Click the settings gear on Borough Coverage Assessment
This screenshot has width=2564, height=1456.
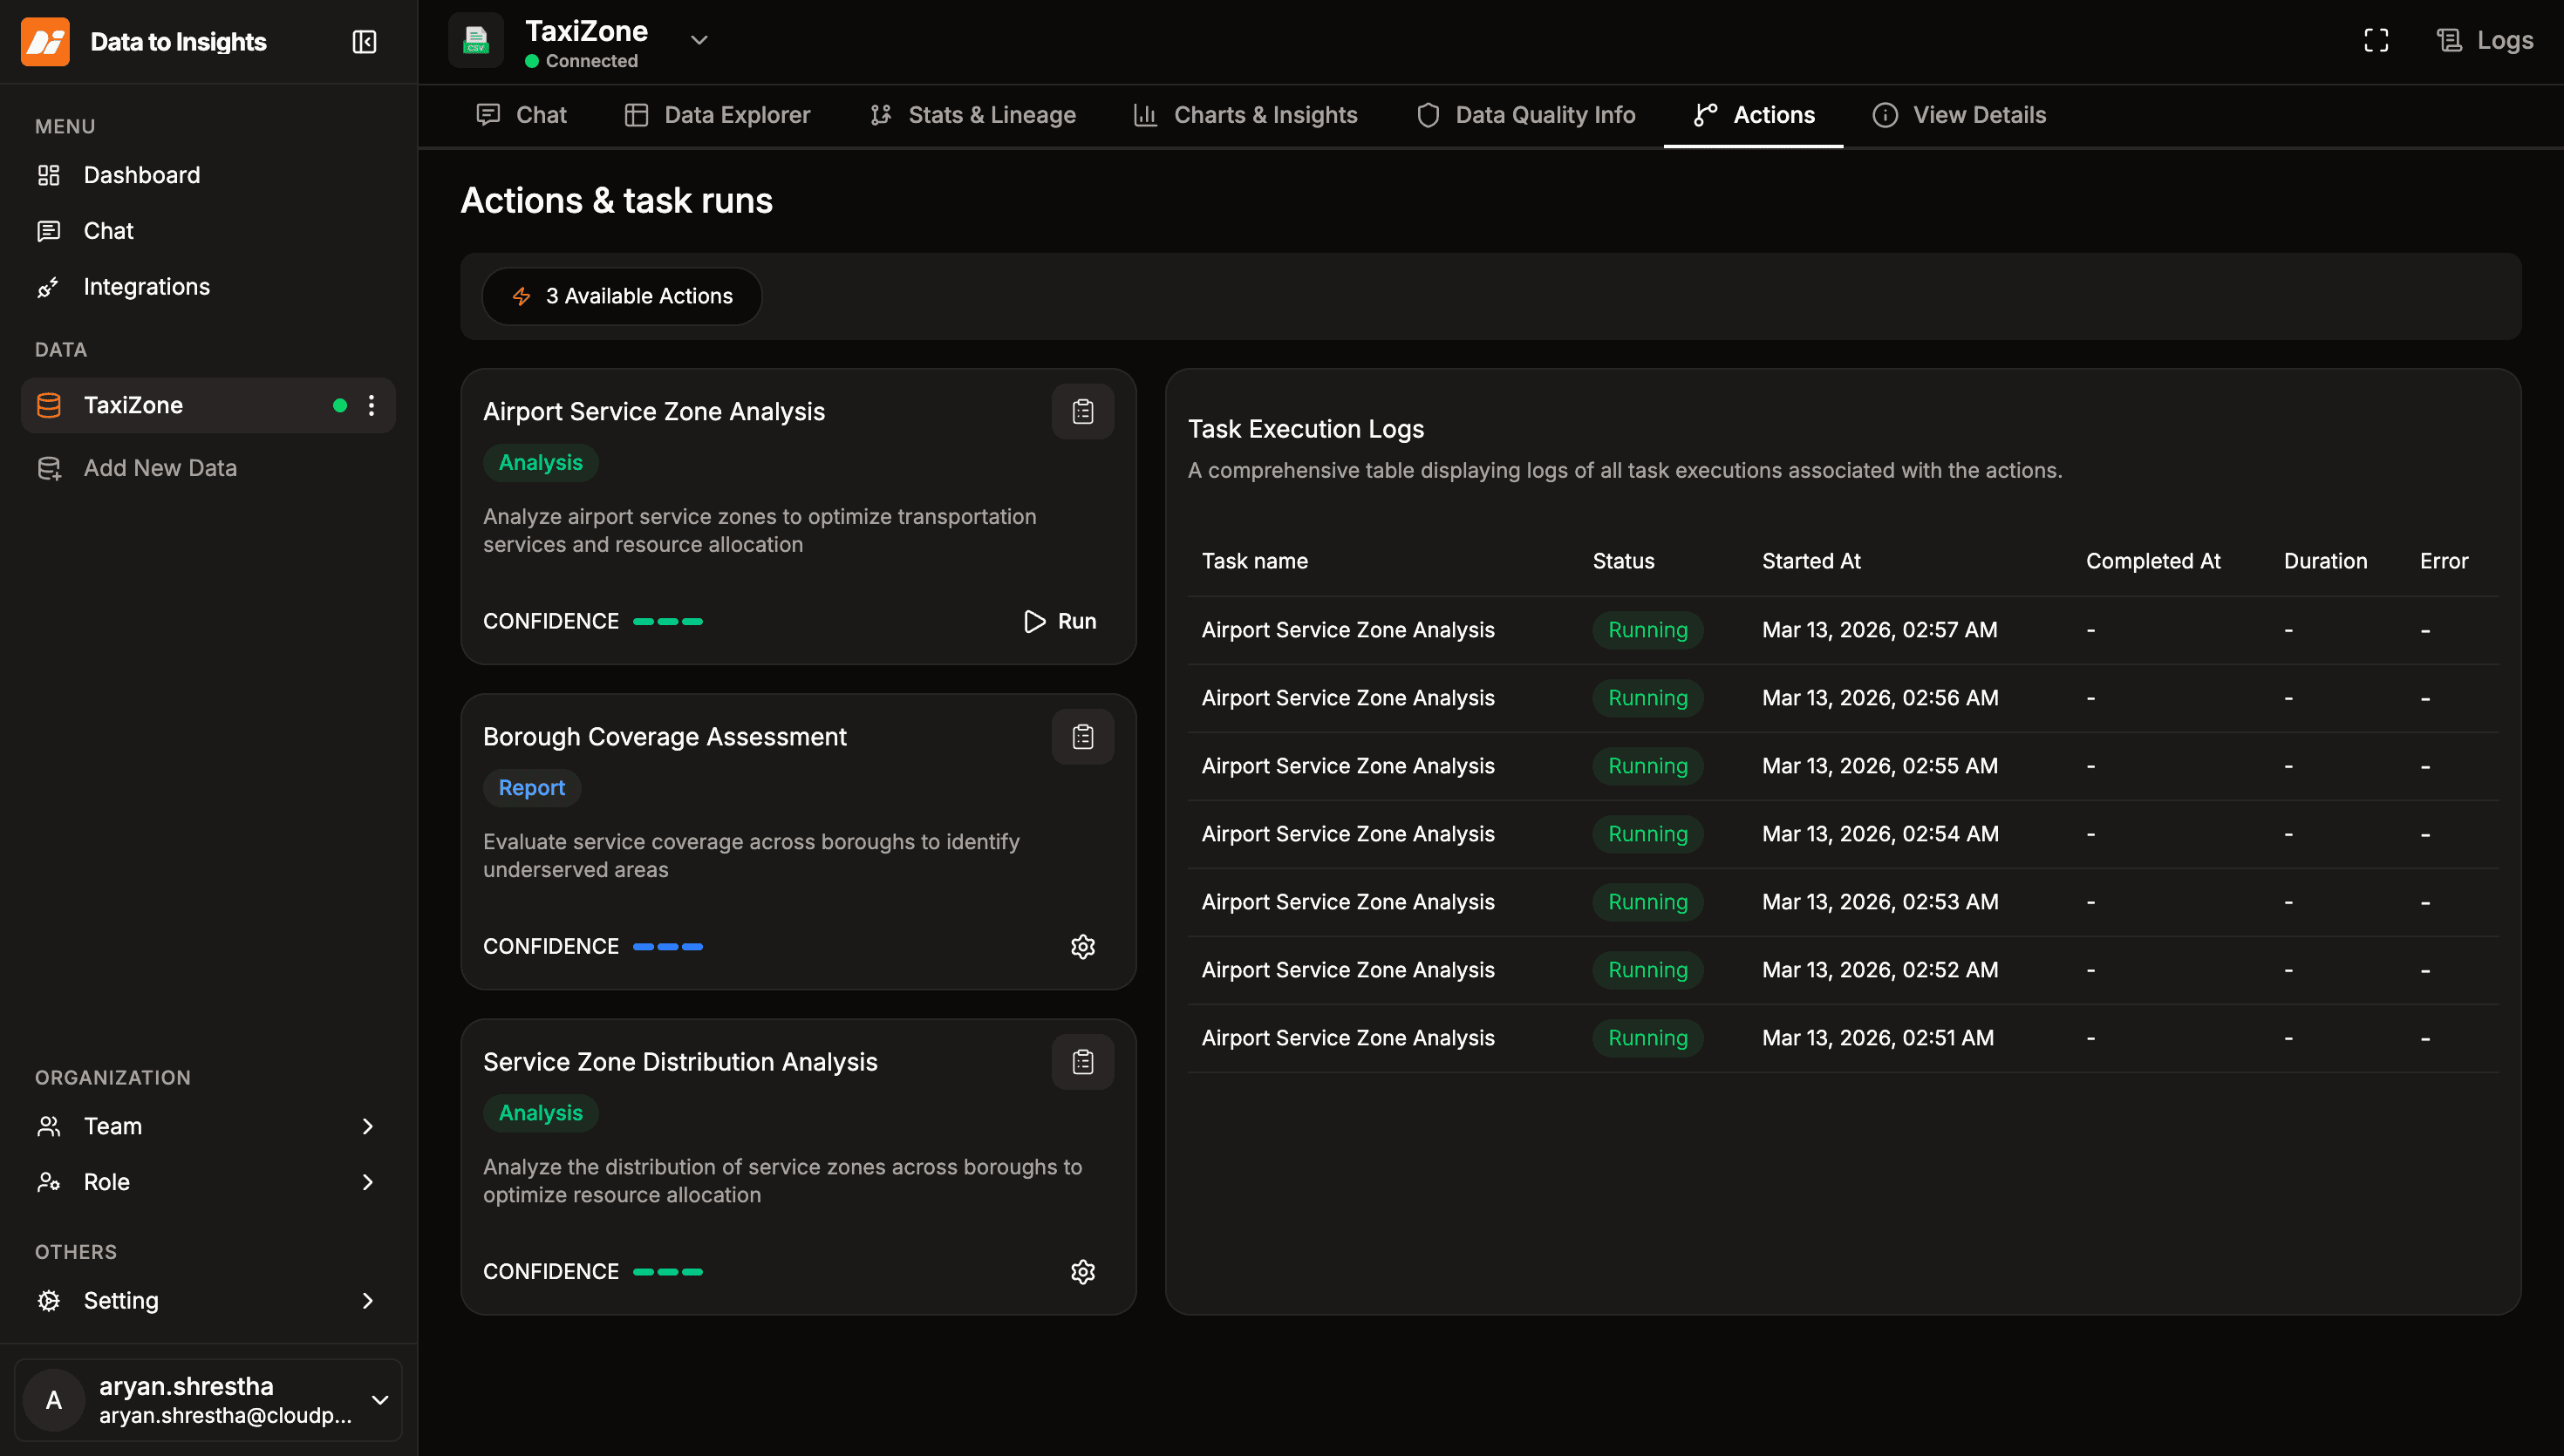tap(1083, 946)
